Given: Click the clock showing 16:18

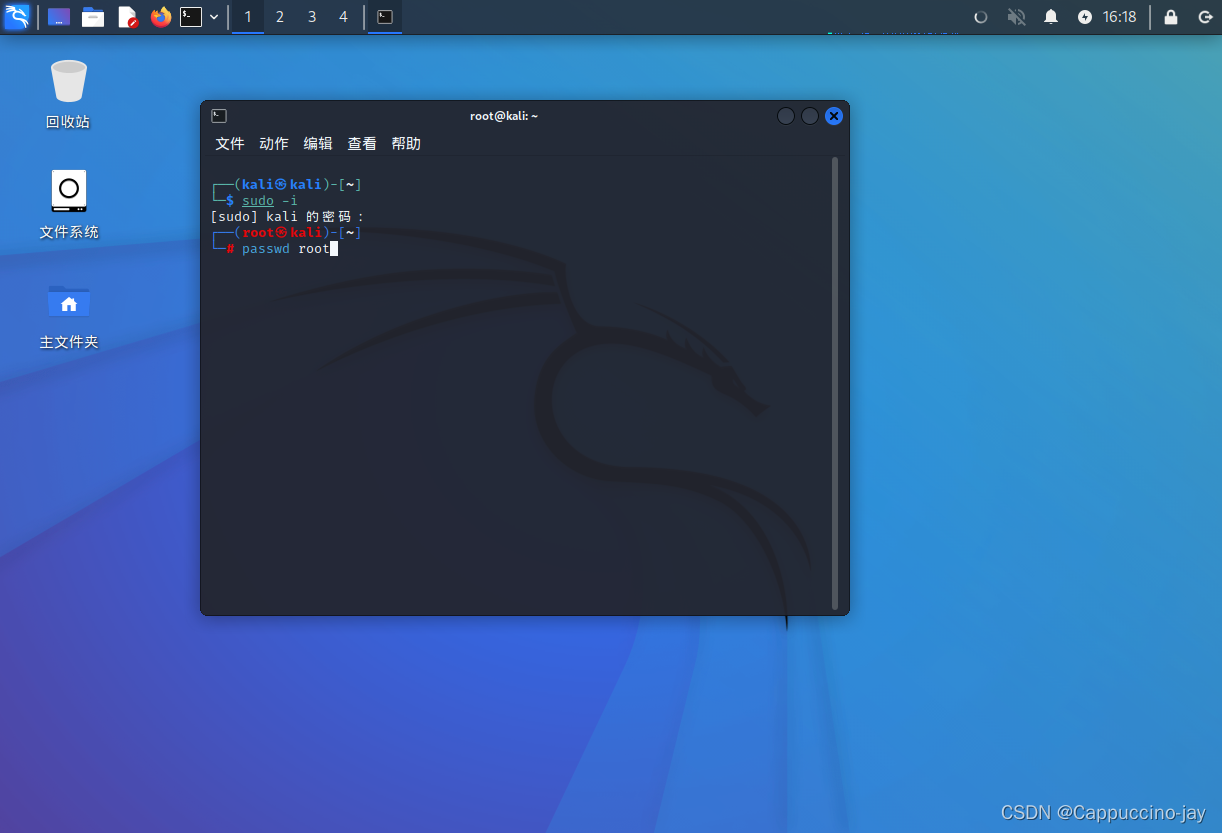Looking at the screenshot, I should click(1120, 17).
